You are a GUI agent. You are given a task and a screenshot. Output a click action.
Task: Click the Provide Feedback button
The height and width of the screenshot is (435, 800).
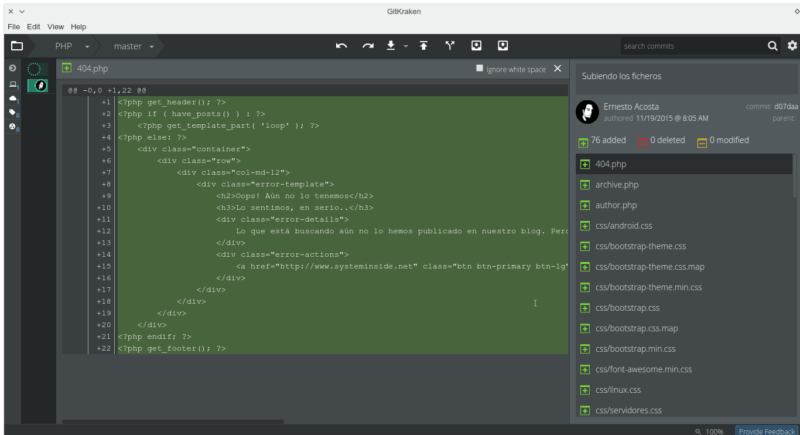[767, 431]
